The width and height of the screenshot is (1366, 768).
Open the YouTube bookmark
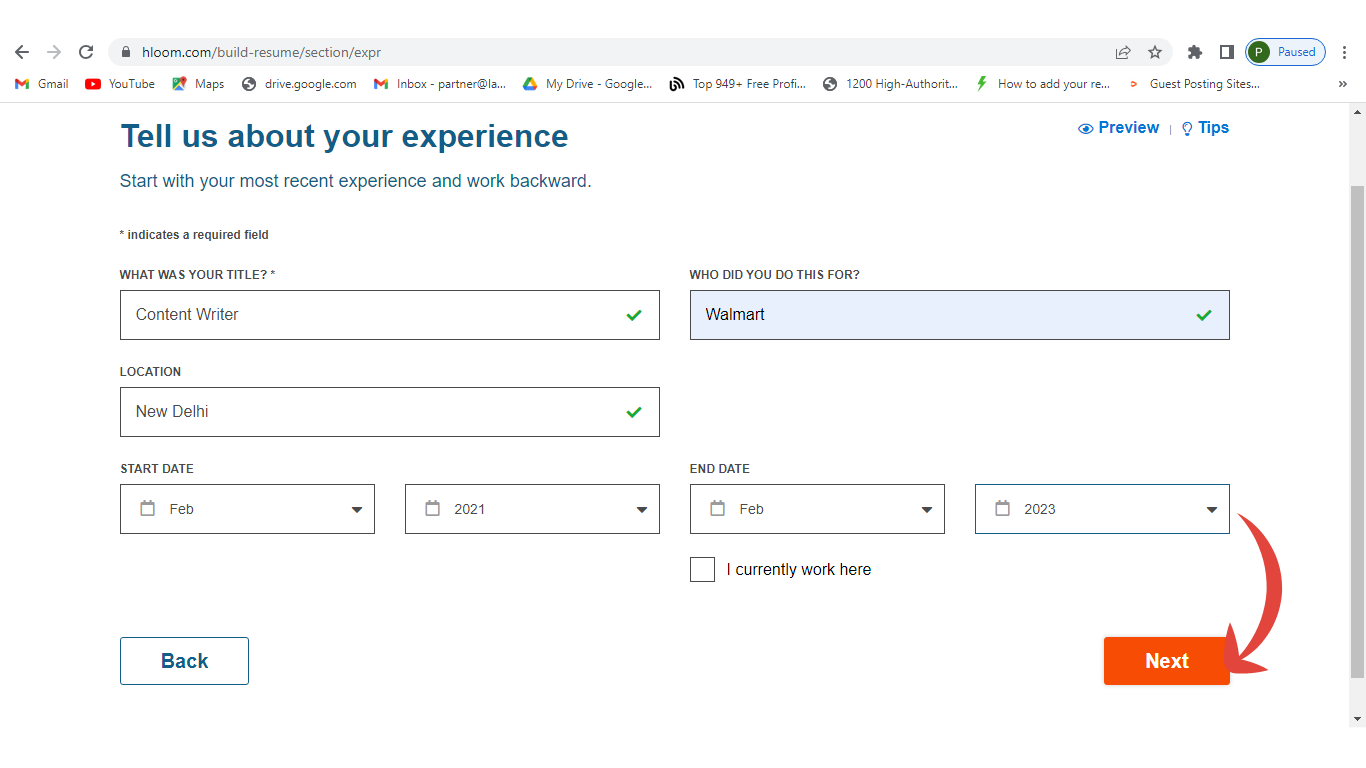[x=120, y=84]
